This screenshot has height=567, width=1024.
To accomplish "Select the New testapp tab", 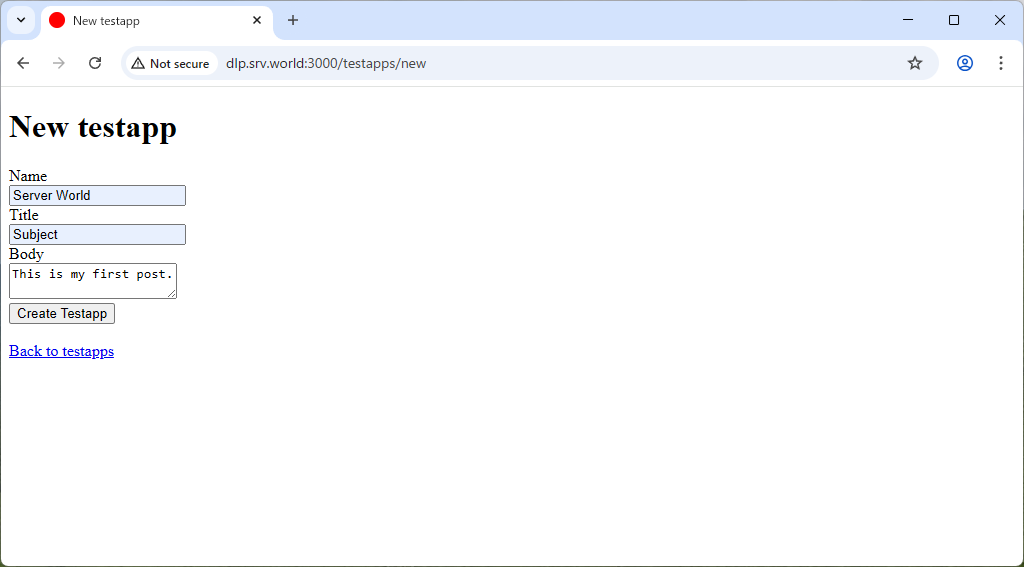I will (157, 22).
